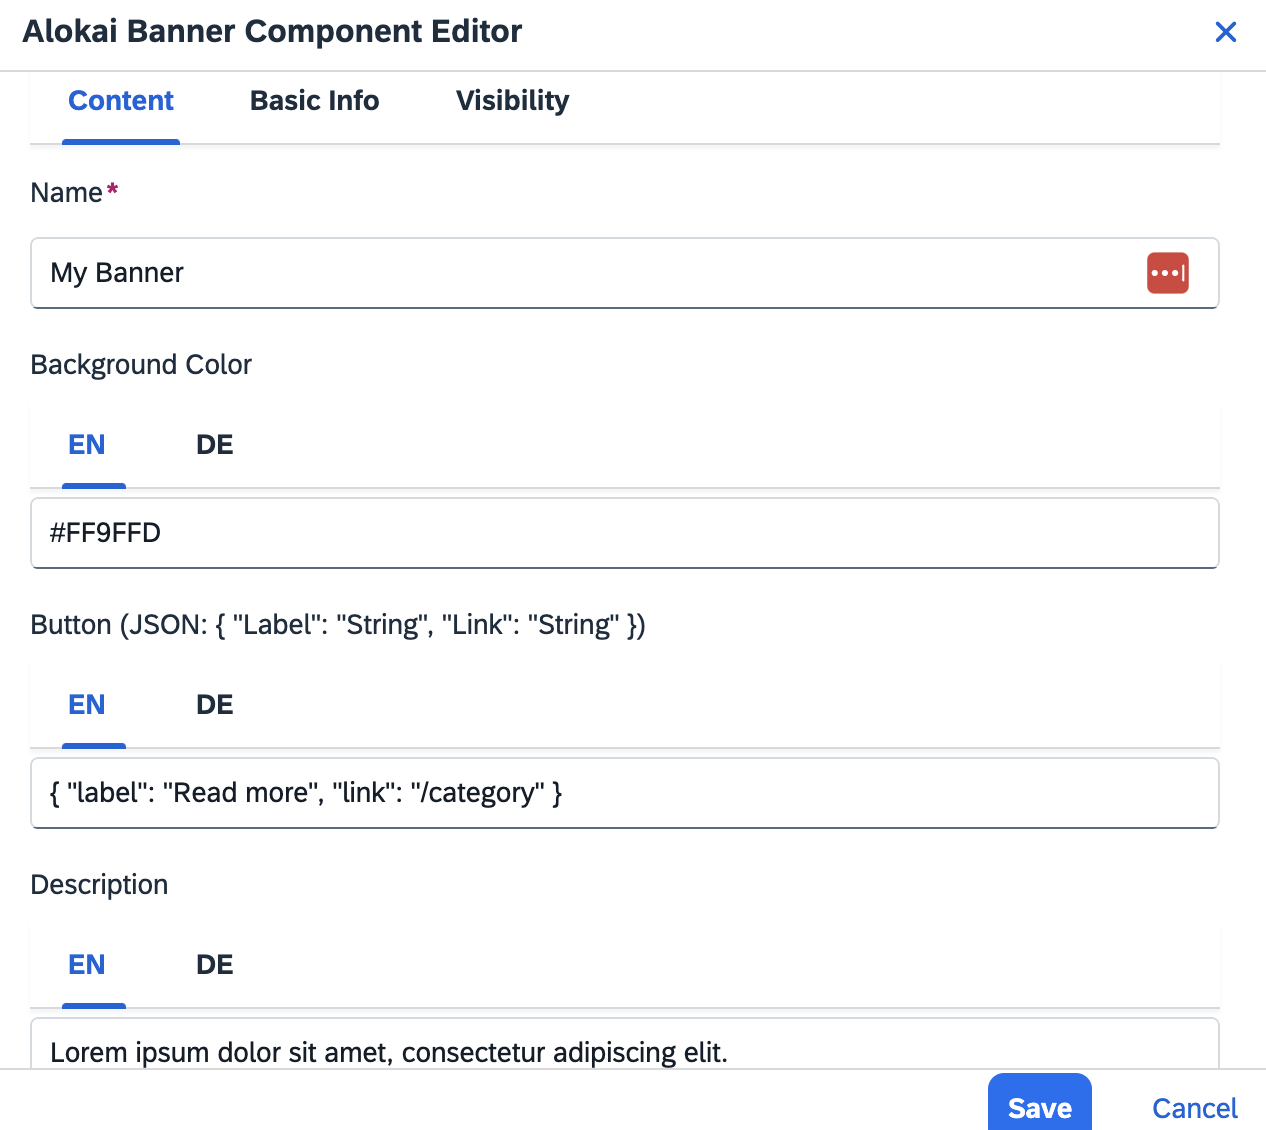1266x1130 pixels.
Task: Focus the Button JSON input field
Action: [625, 793]
